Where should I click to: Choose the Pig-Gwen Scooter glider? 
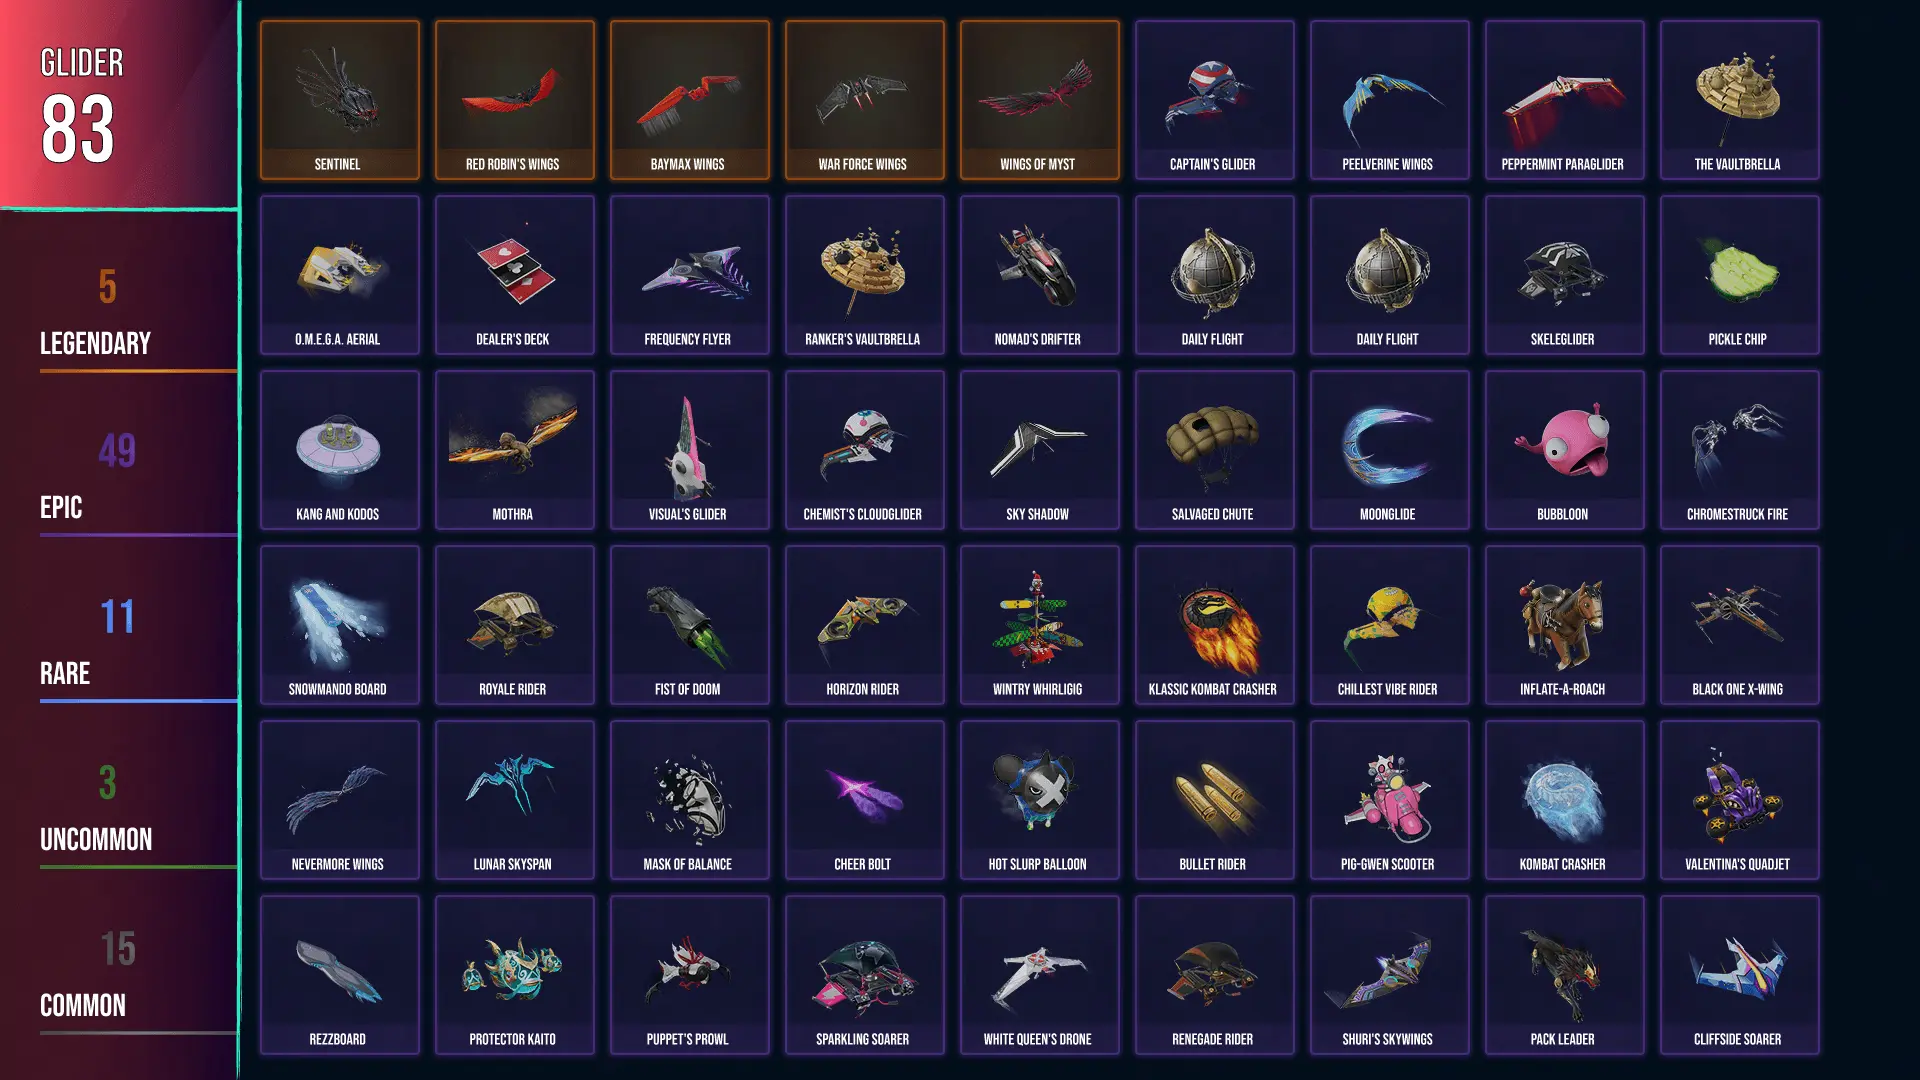tap(1389, 800)
